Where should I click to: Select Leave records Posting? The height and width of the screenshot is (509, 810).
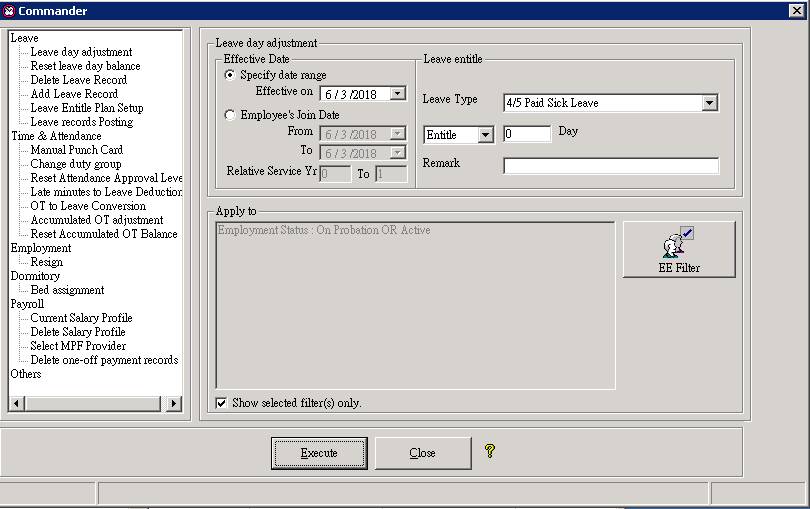click(x=82, y=121)
